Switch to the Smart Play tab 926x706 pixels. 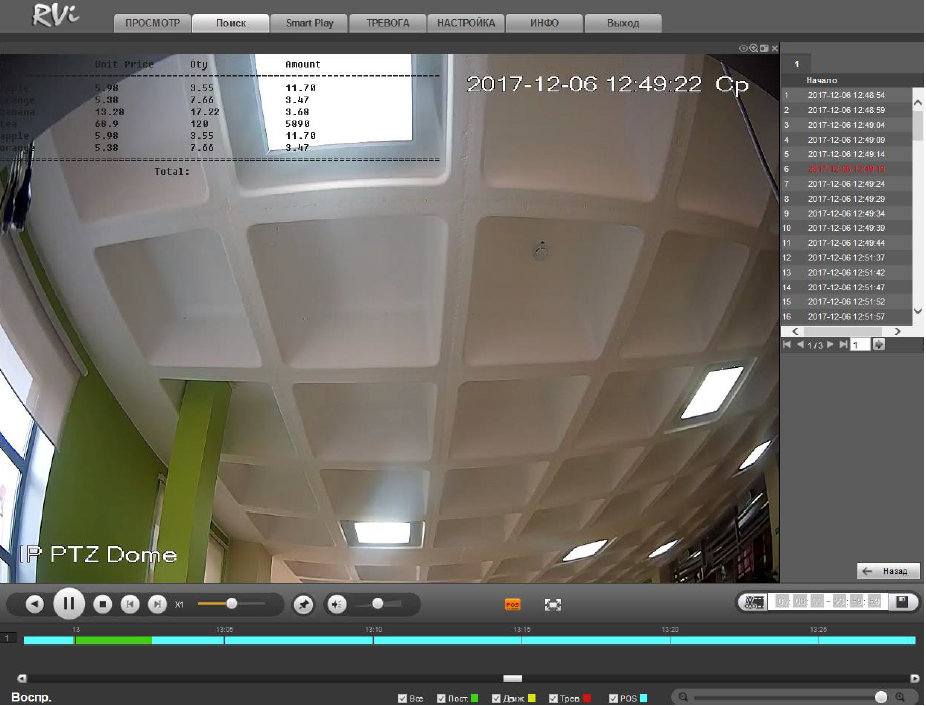pyautogui.click(x=309, y=23)
